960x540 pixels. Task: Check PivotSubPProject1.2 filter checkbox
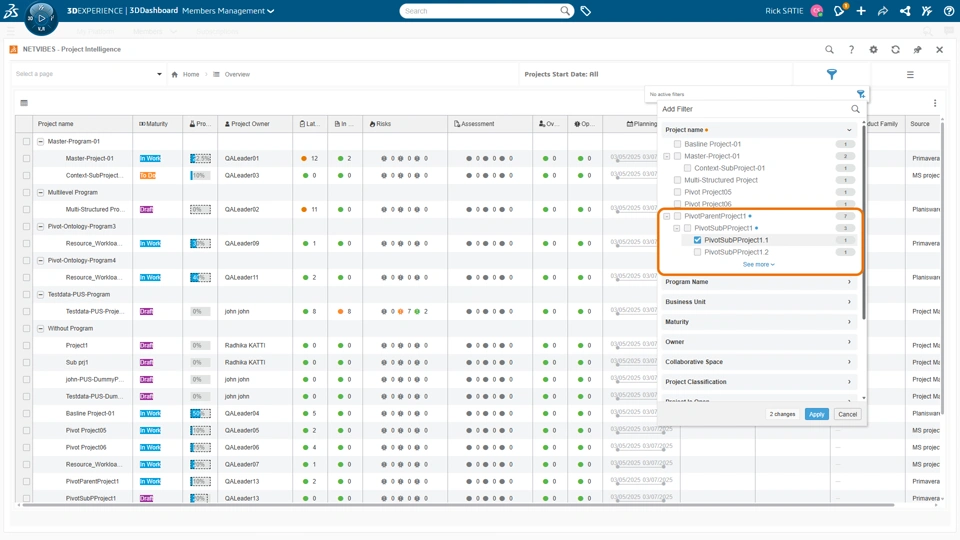[697, 252]
